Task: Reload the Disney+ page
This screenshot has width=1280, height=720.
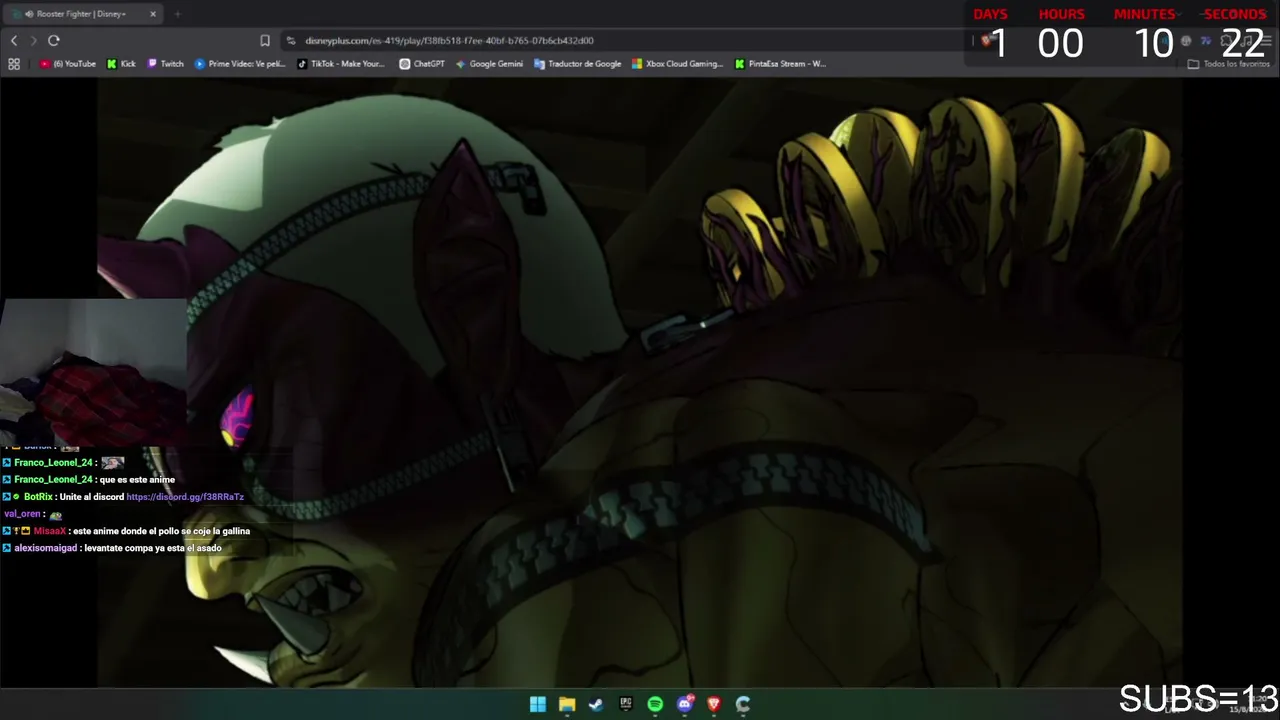Action: click(x=54, y=40)
